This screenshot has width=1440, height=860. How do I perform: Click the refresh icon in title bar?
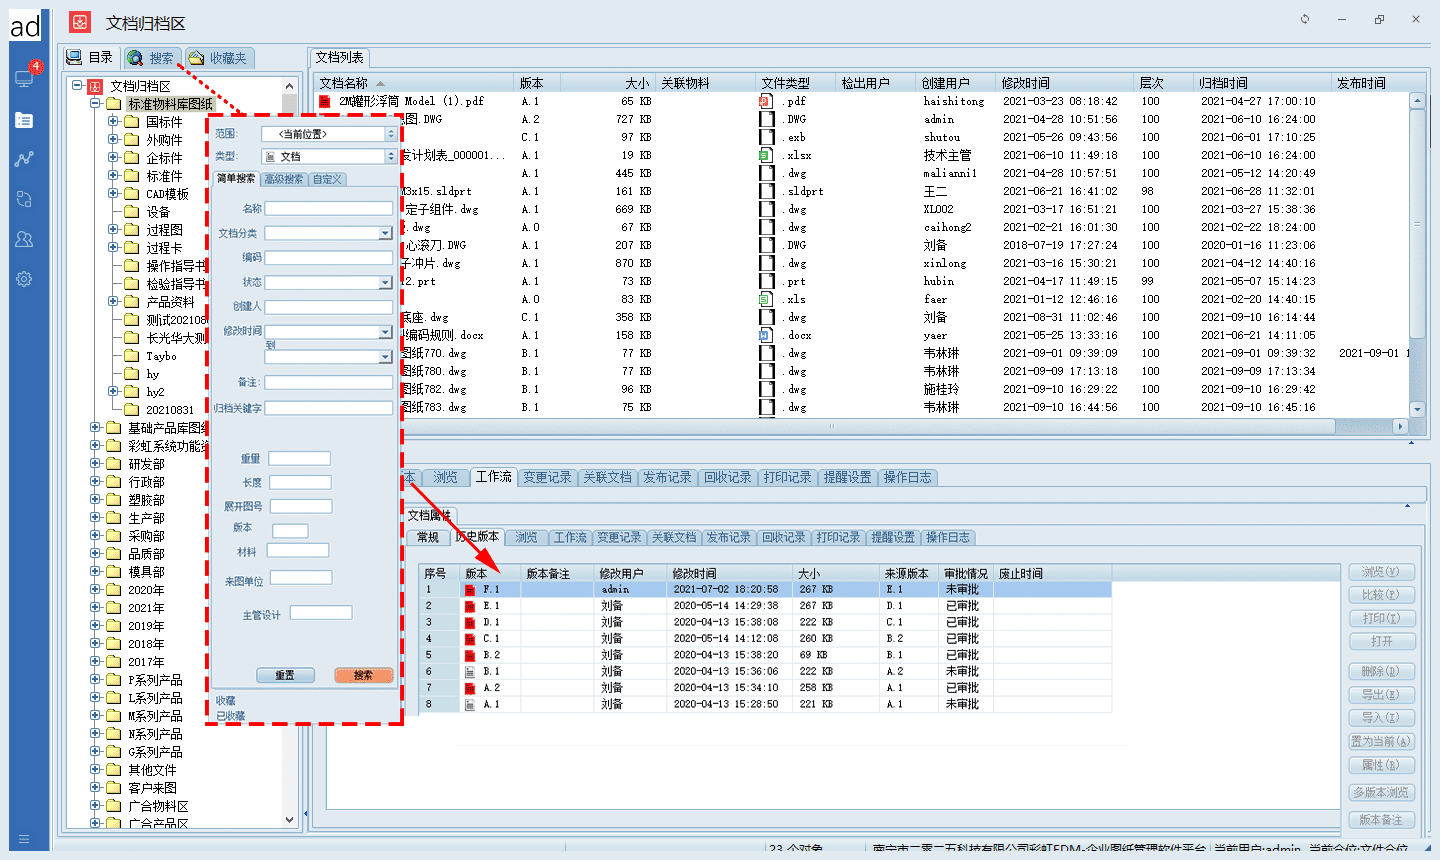pyautogui.click(x=1305, y=19)
